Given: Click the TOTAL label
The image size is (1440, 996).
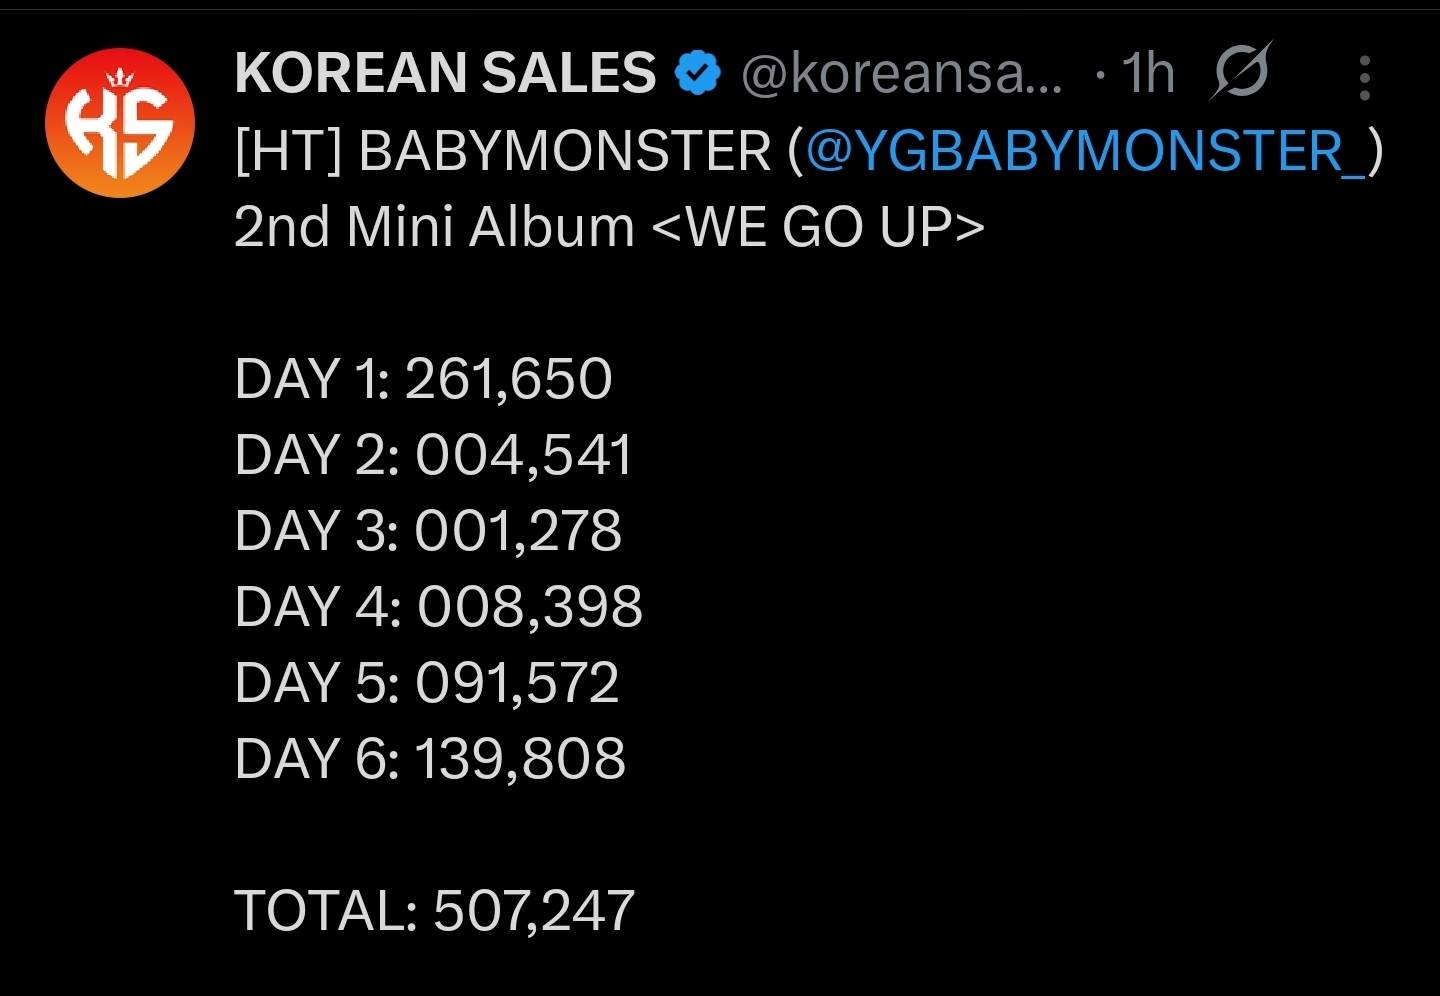Looking at the screenshot, I should [x=325, y=911].
